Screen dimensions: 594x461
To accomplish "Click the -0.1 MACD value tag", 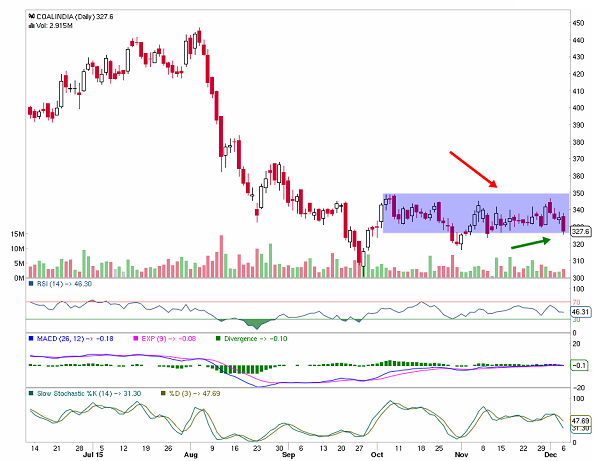I will click(x=580, y=366).
